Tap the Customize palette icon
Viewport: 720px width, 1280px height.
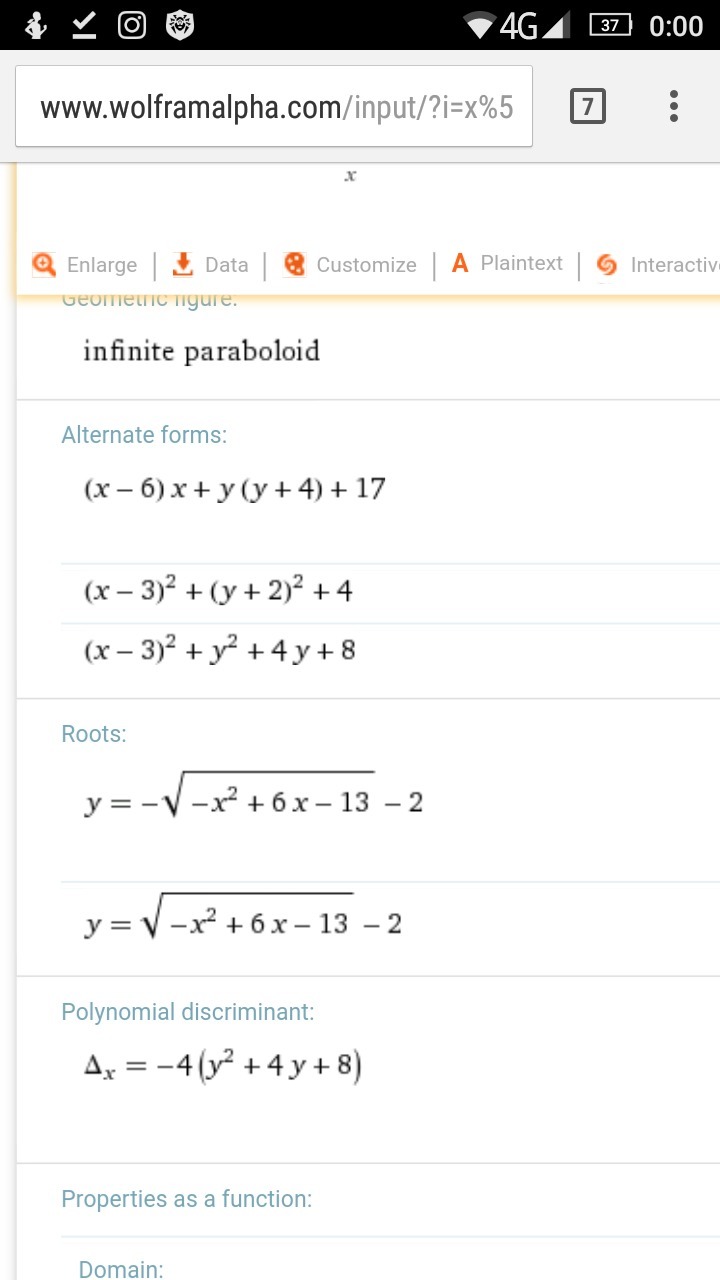(x=294, y=264)
